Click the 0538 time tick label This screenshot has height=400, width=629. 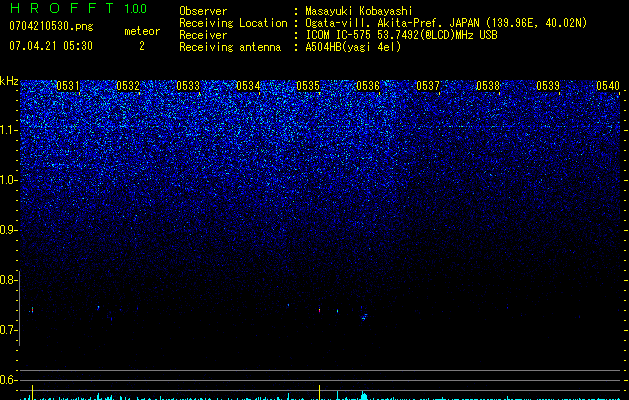click(488, 86)
